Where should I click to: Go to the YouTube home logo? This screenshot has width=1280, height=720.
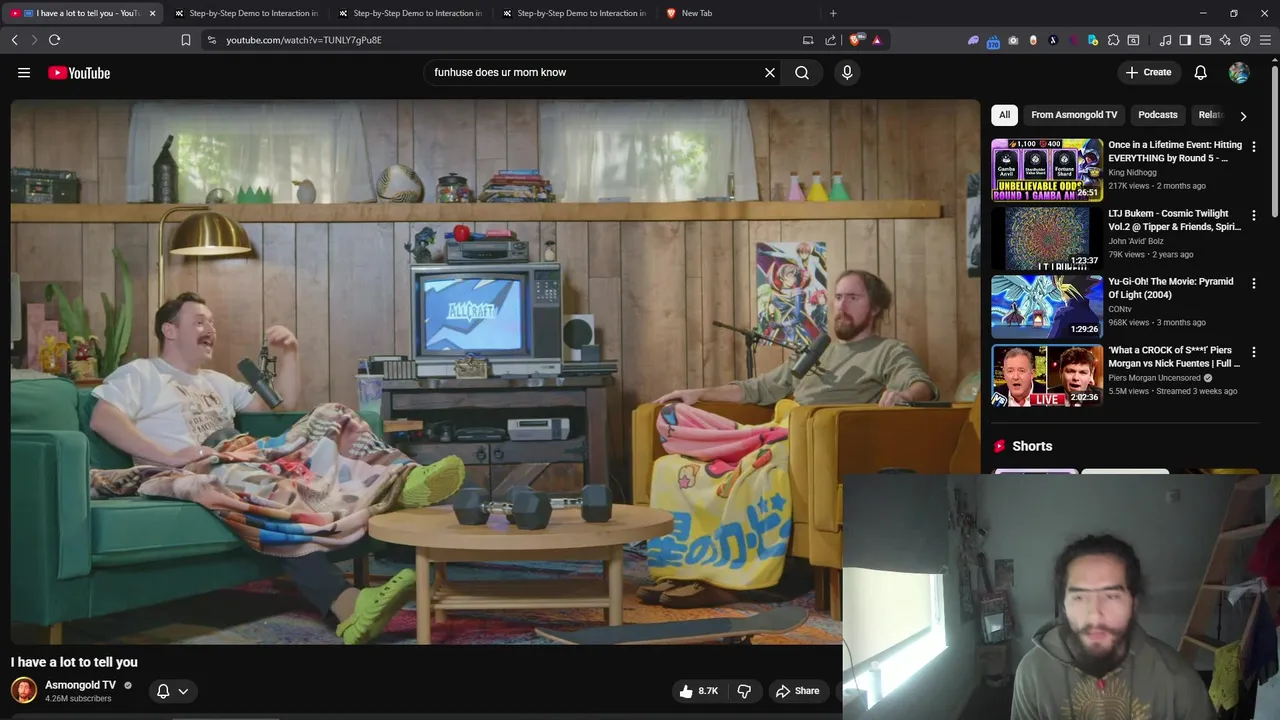[79, 73]
